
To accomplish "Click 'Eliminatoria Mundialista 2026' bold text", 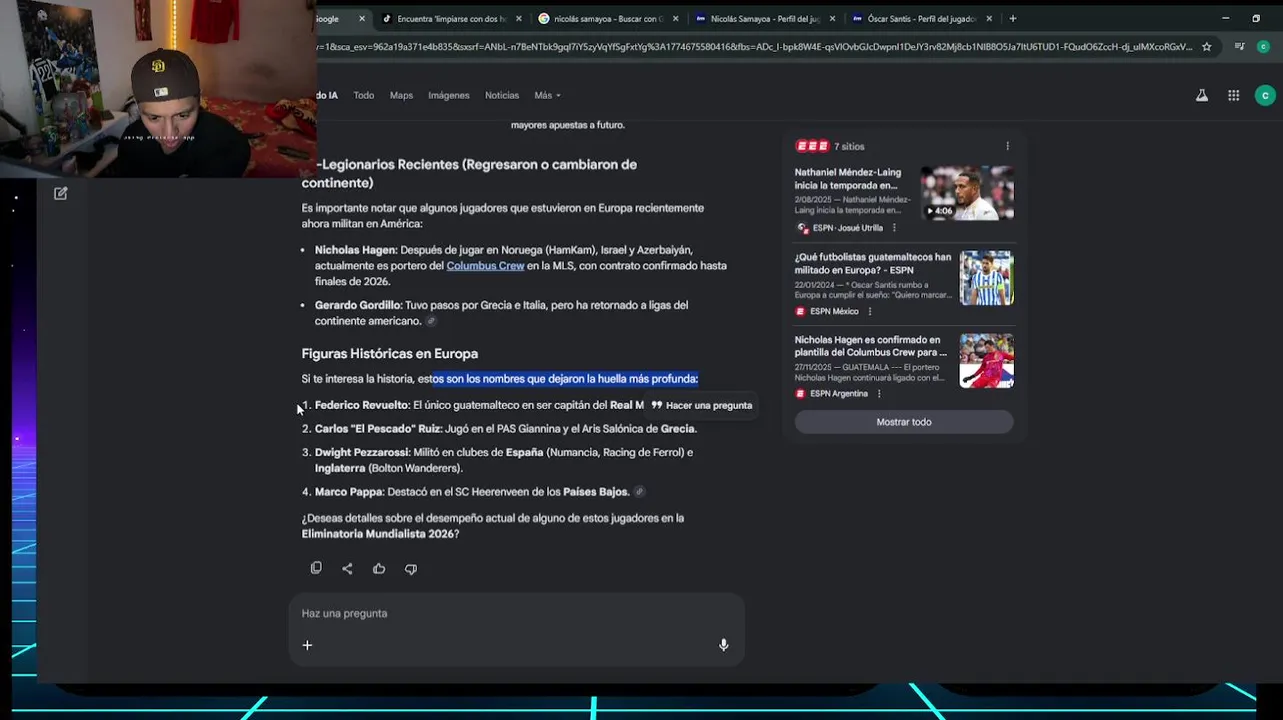I will [x=377, y=534].
